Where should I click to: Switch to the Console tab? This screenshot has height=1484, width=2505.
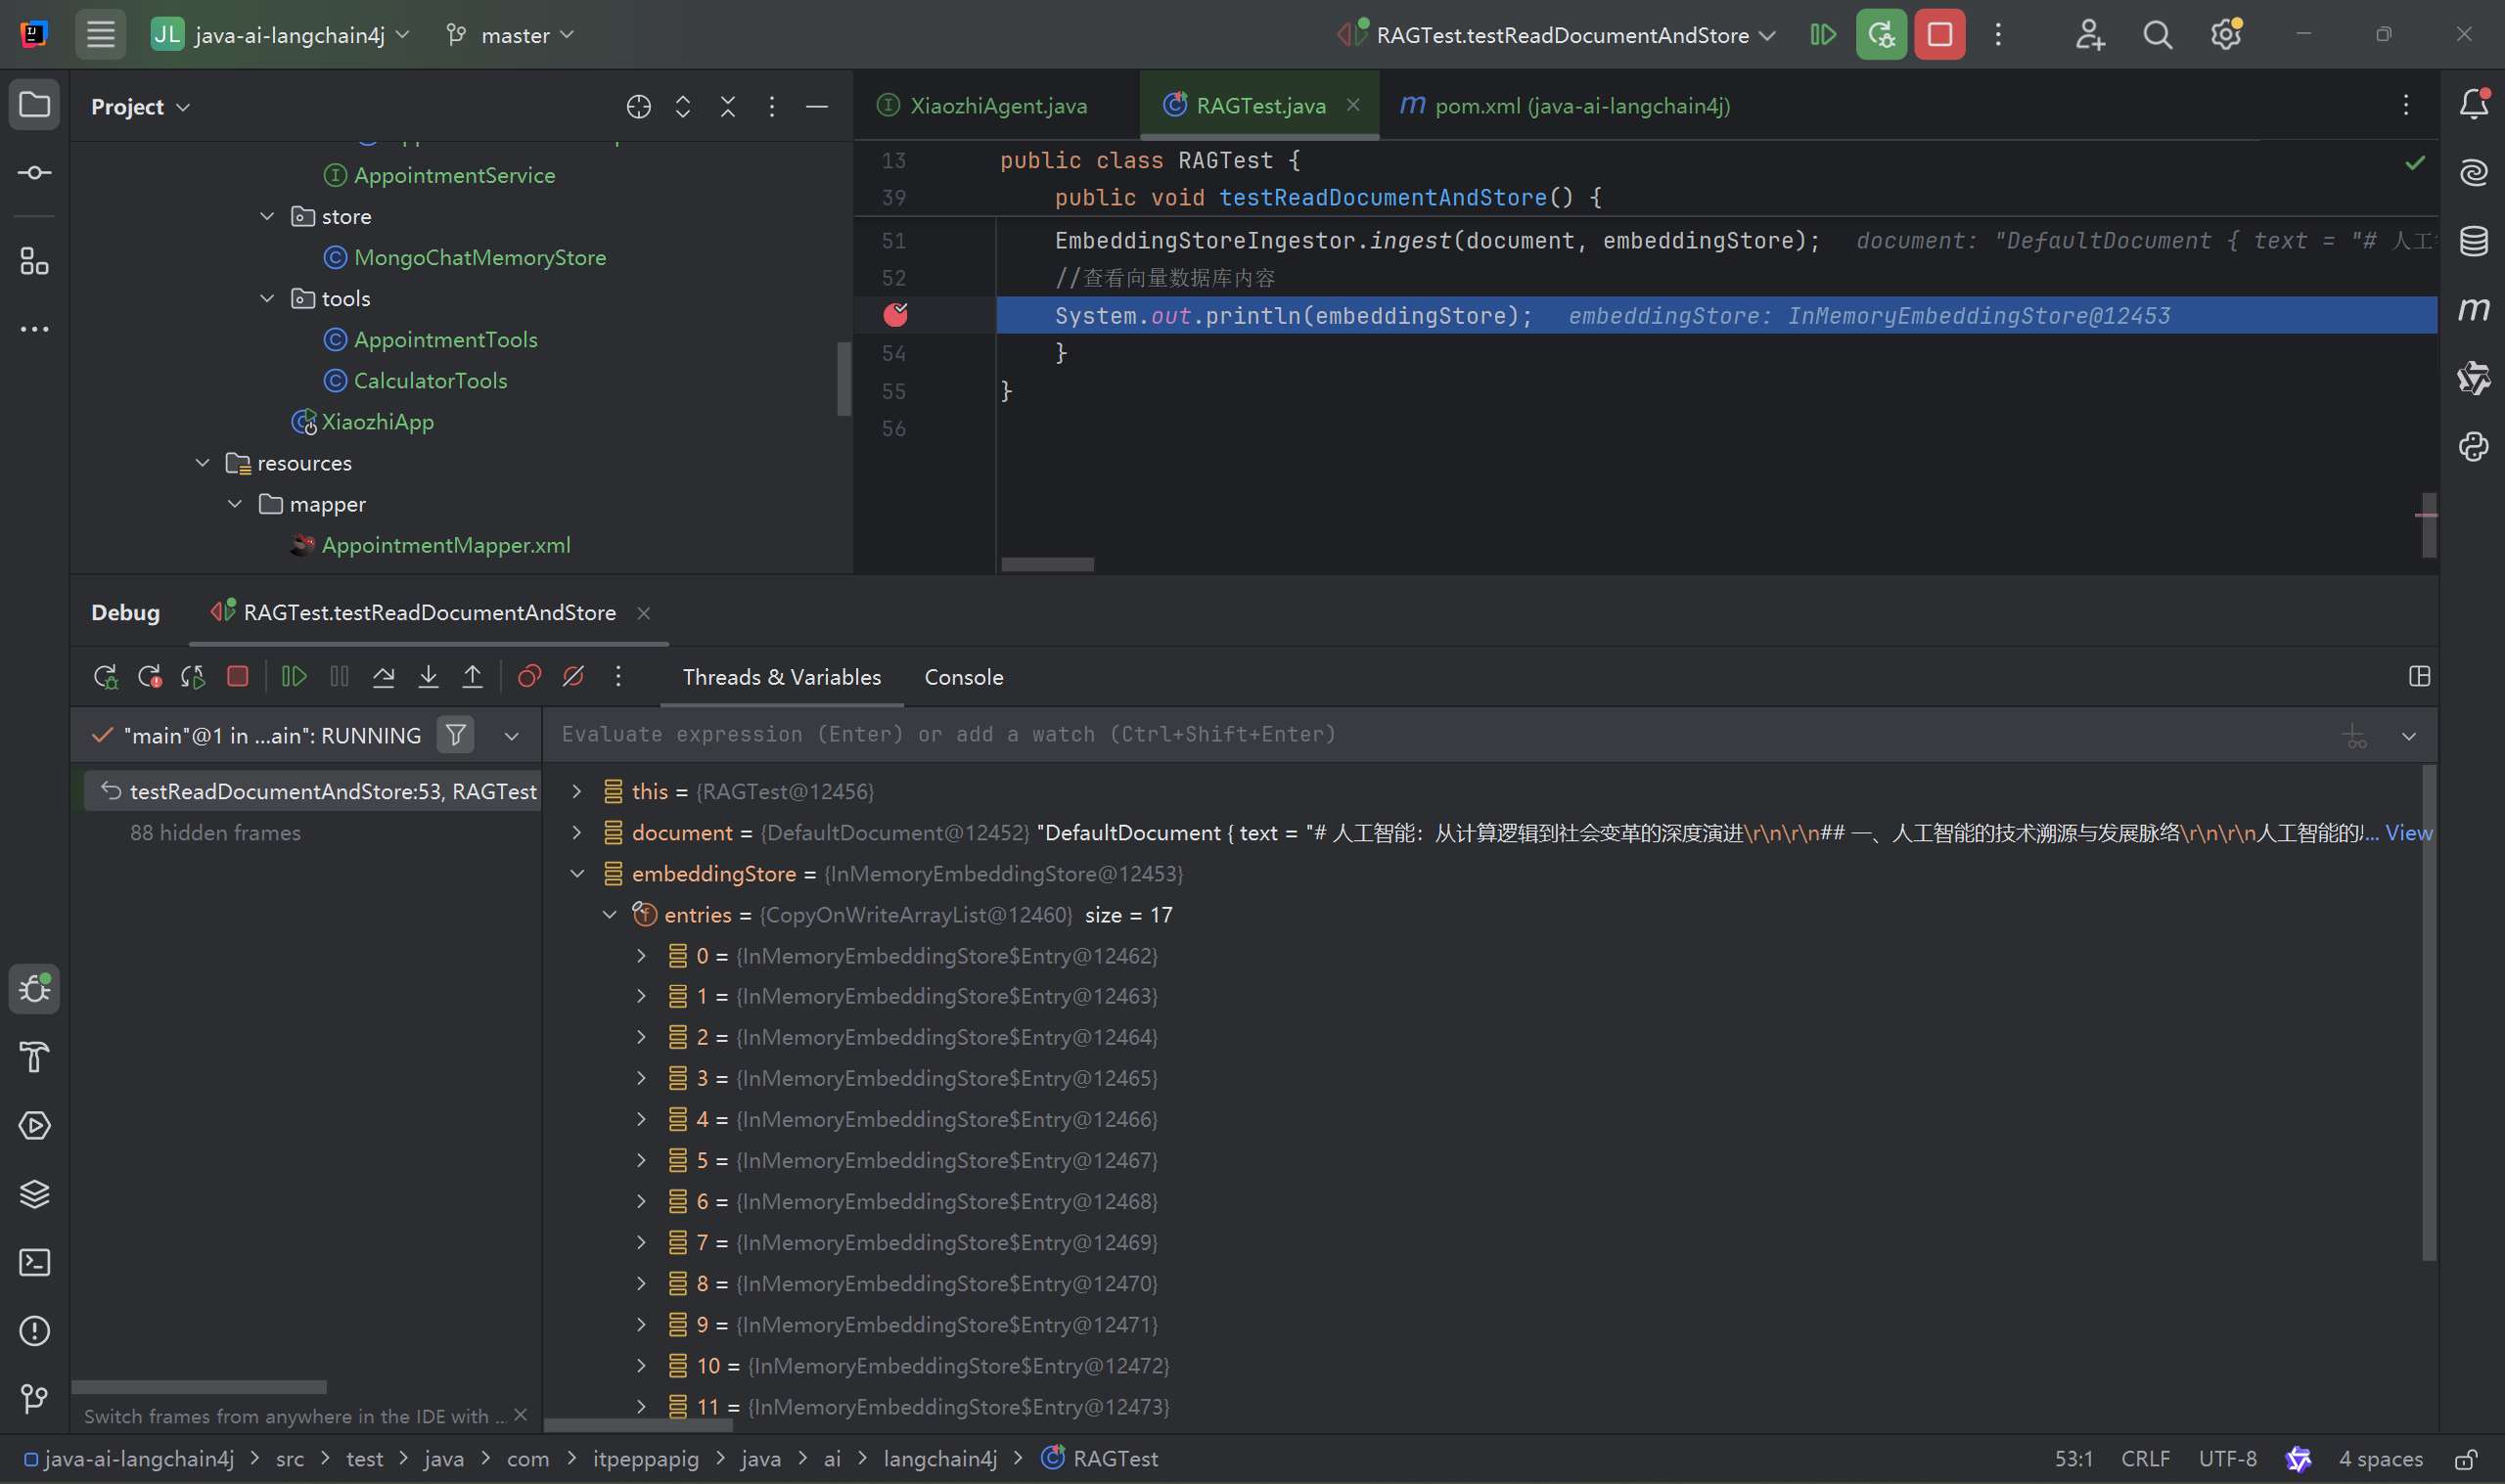(x=963, y=677)
